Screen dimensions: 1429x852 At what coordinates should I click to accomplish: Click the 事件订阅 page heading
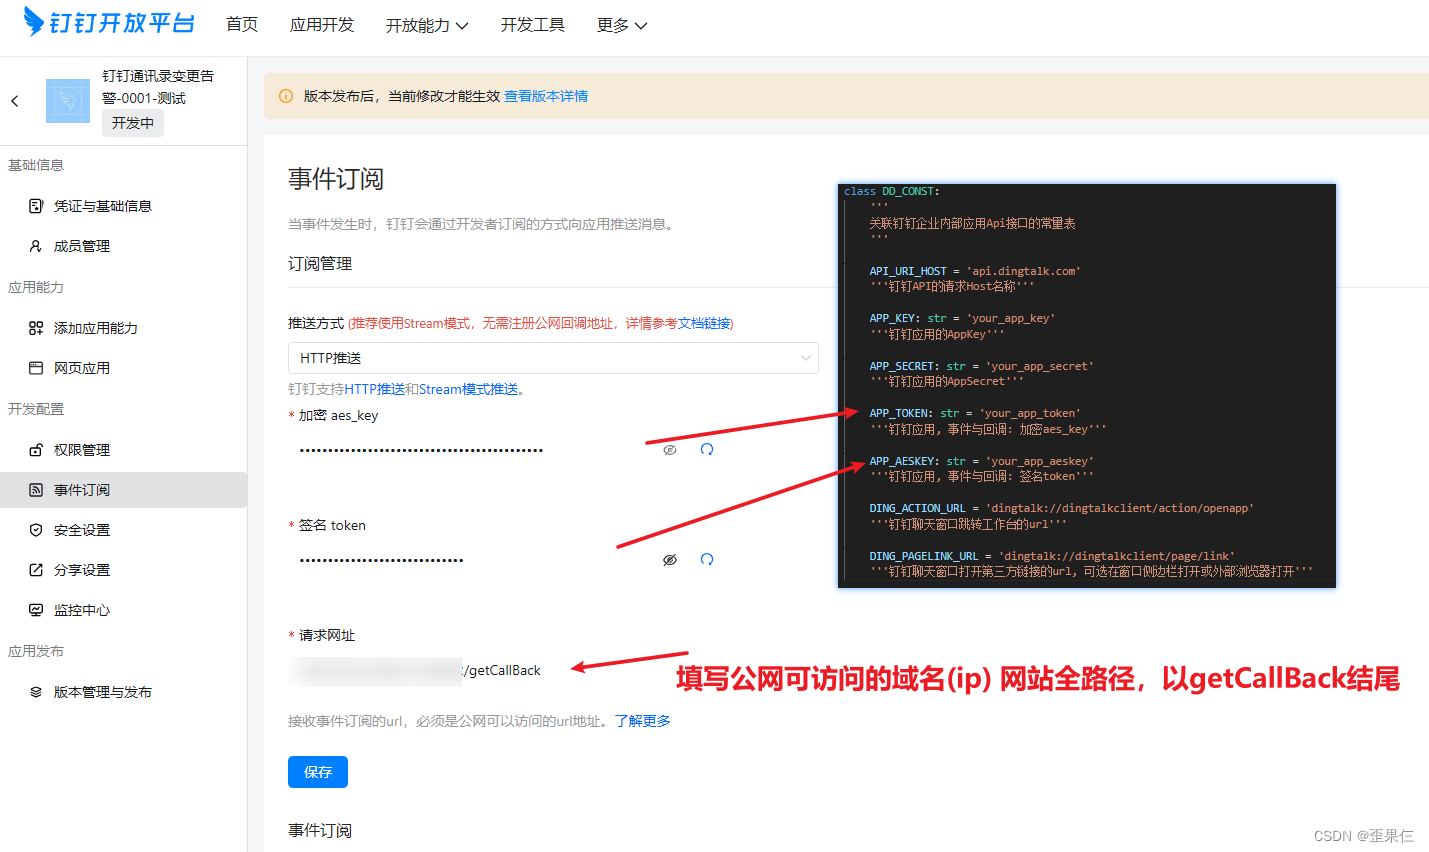pos(336,179)
